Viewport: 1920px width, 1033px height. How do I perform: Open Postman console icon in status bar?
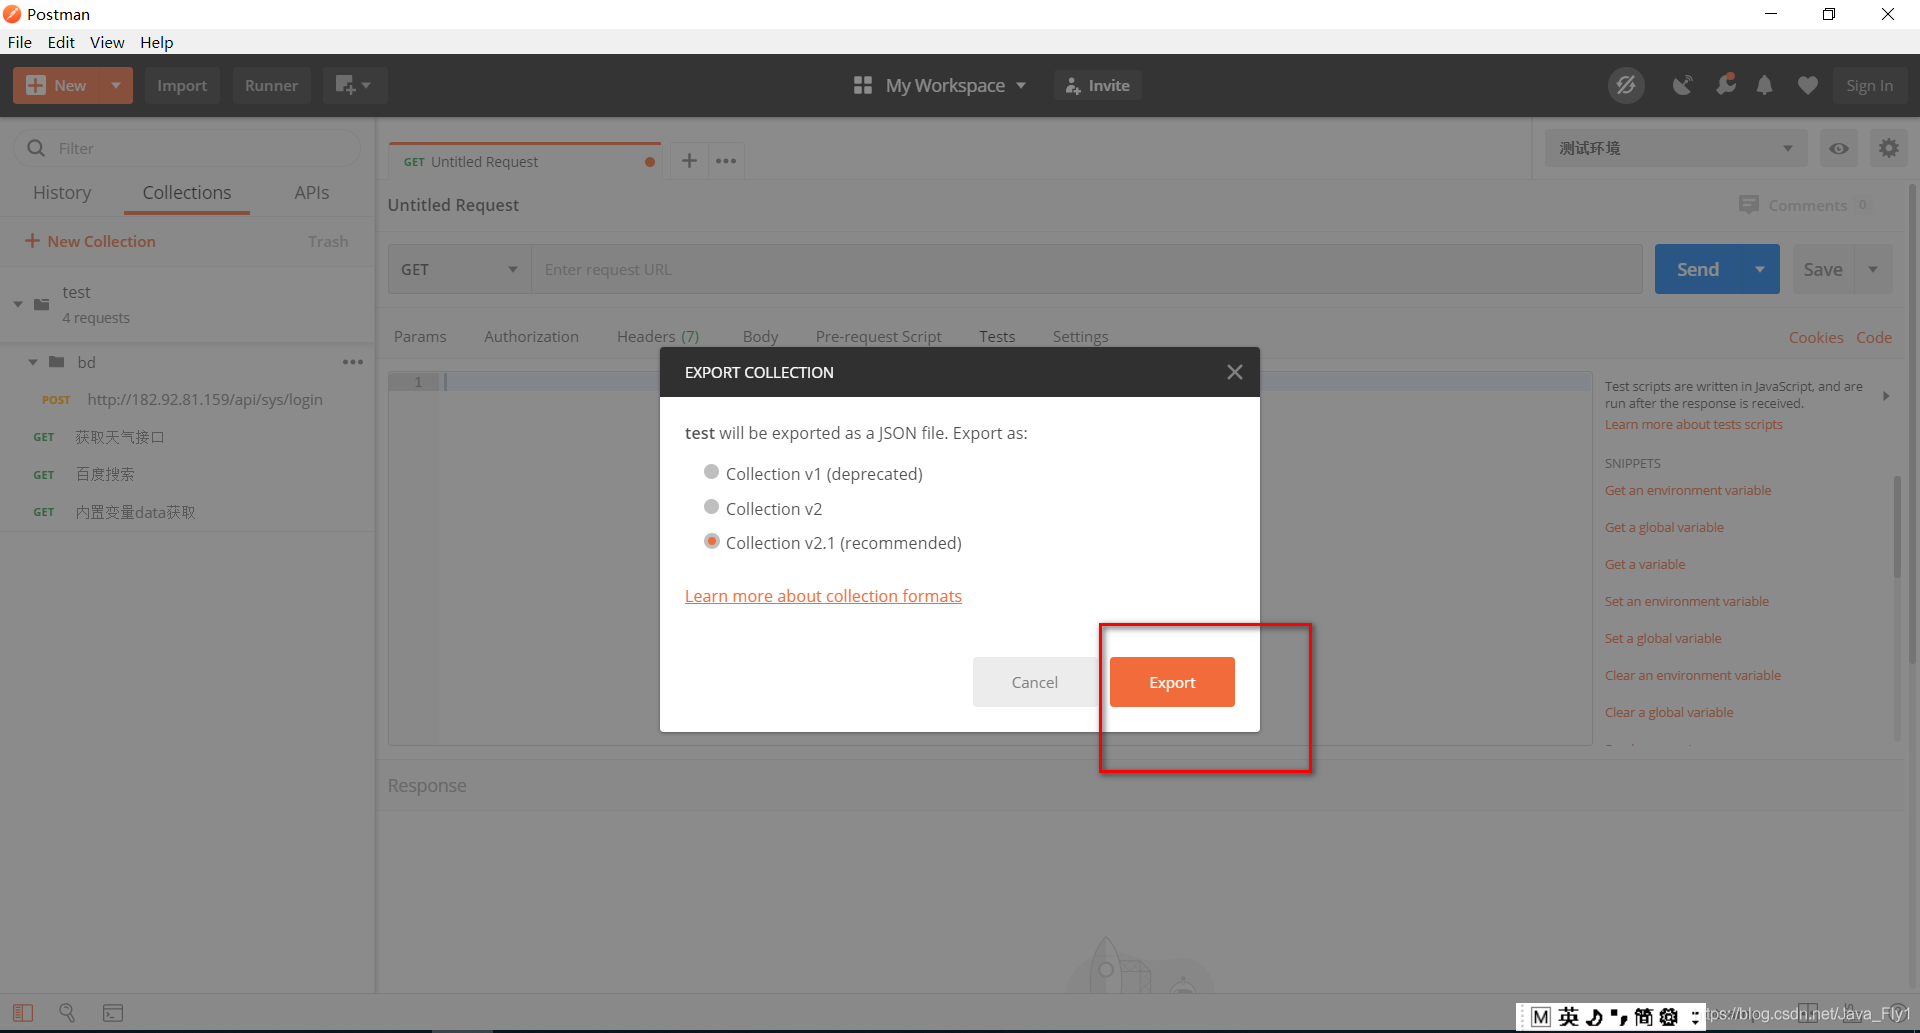tap(113, 1013)
